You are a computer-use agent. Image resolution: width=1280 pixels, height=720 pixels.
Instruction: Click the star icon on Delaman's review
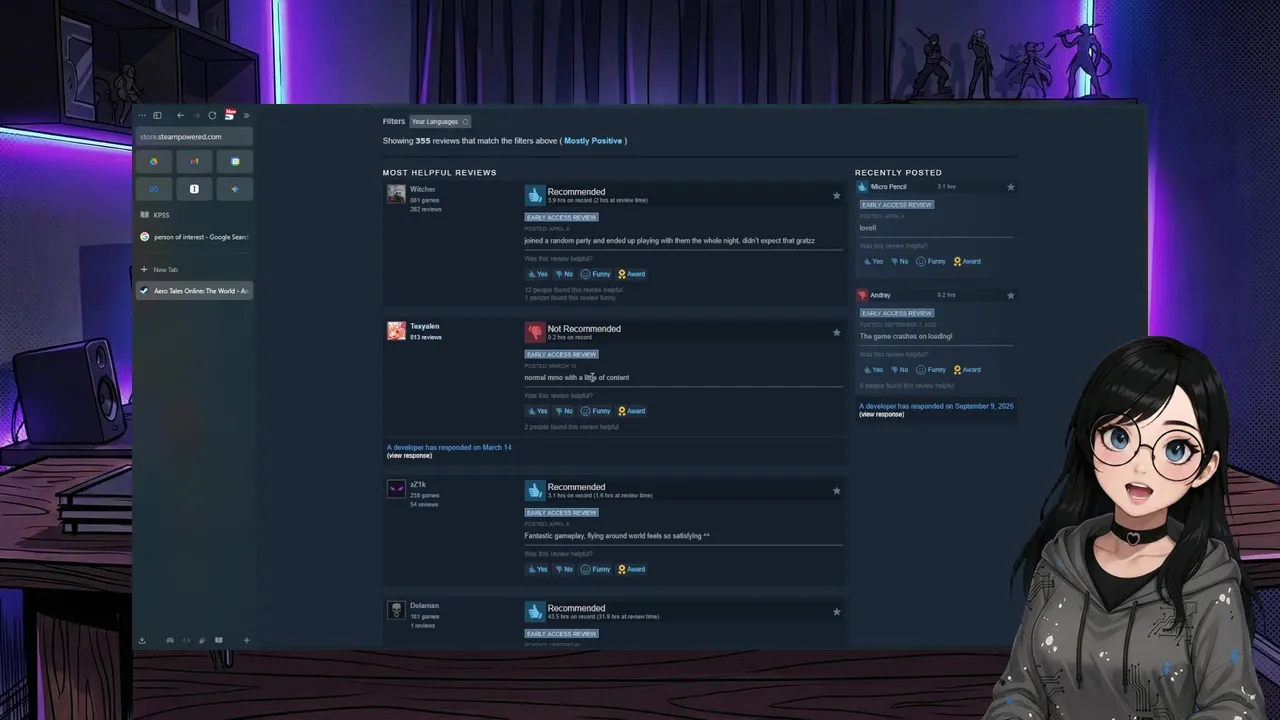(837, 611)
